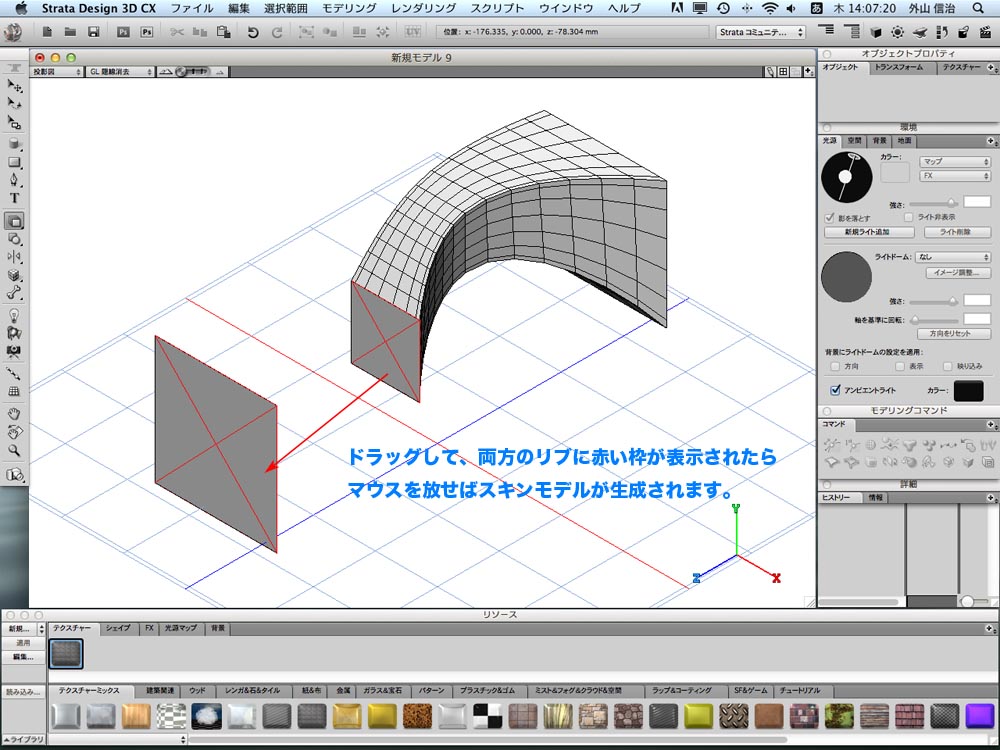Open the ファイル menu
This screenshot has height=750, width=1000.
click(192, 8)
